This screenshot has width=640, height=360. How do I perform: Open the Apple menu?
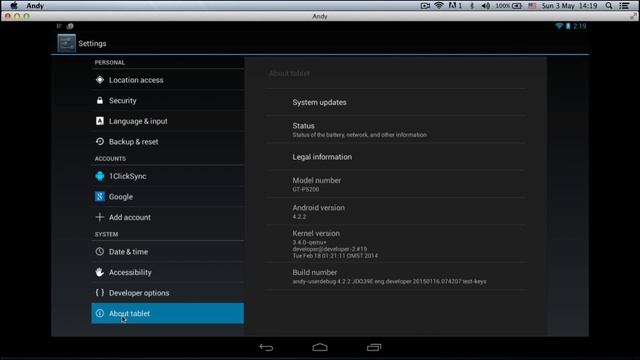[x=13, y=5]
